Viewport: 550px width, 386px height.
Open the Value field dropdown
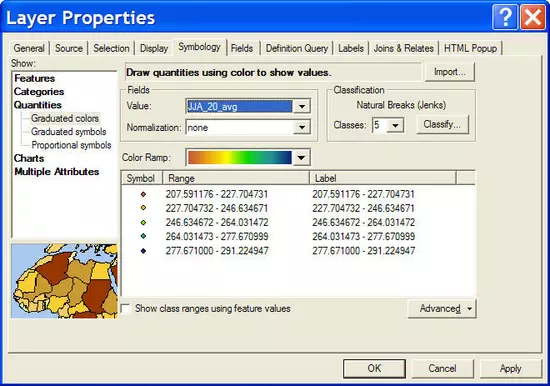click(x=302, y=106)
